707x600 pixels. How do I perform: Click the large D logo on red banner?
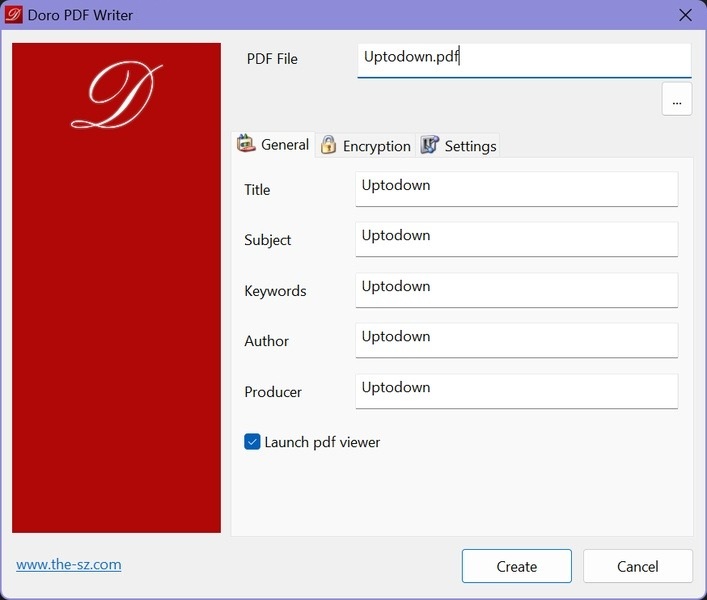[x=117, y=96]
